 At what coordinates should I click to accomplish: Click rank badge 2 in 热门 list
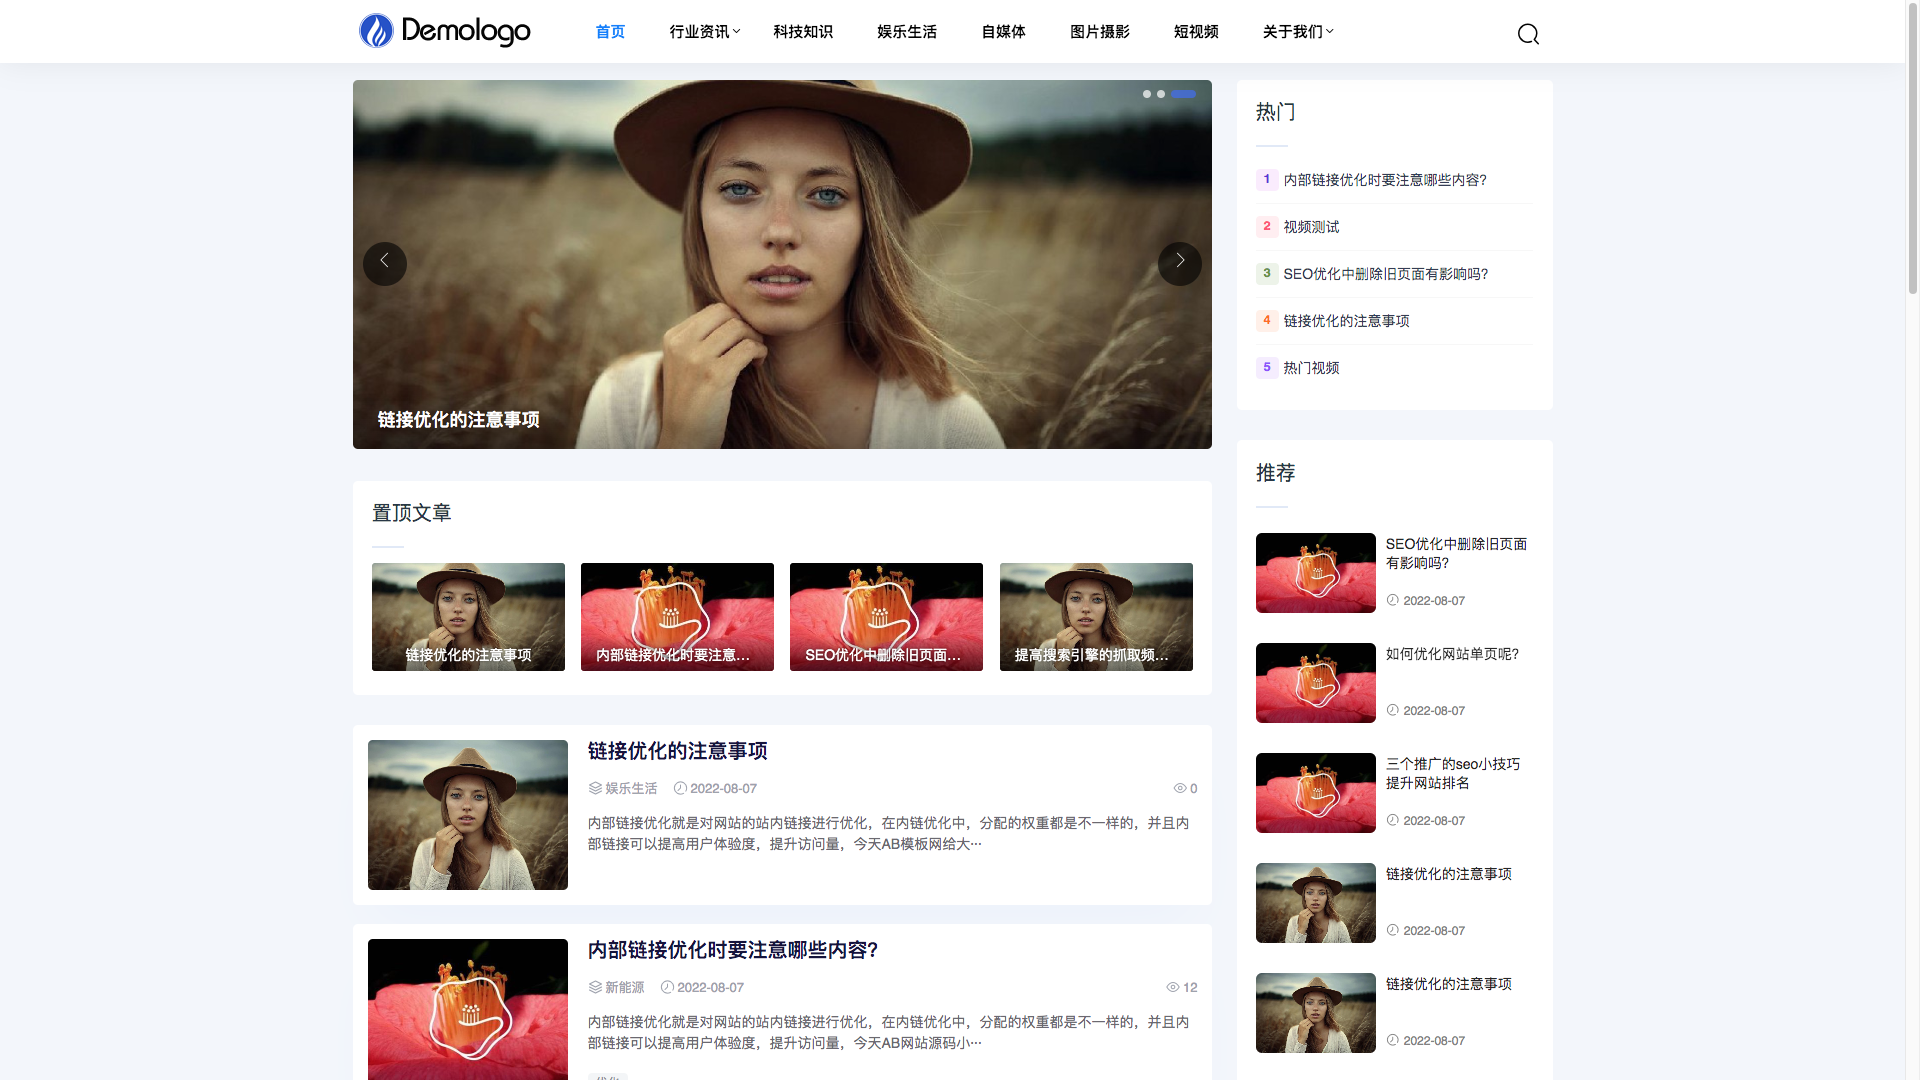click(1267, 226)
